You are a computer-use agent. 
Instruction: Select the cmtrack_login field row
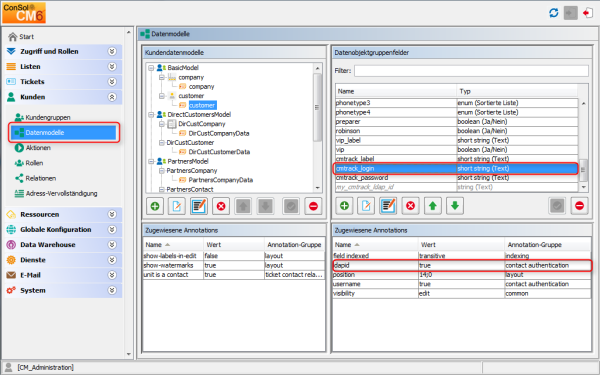(x=457, y=168)
